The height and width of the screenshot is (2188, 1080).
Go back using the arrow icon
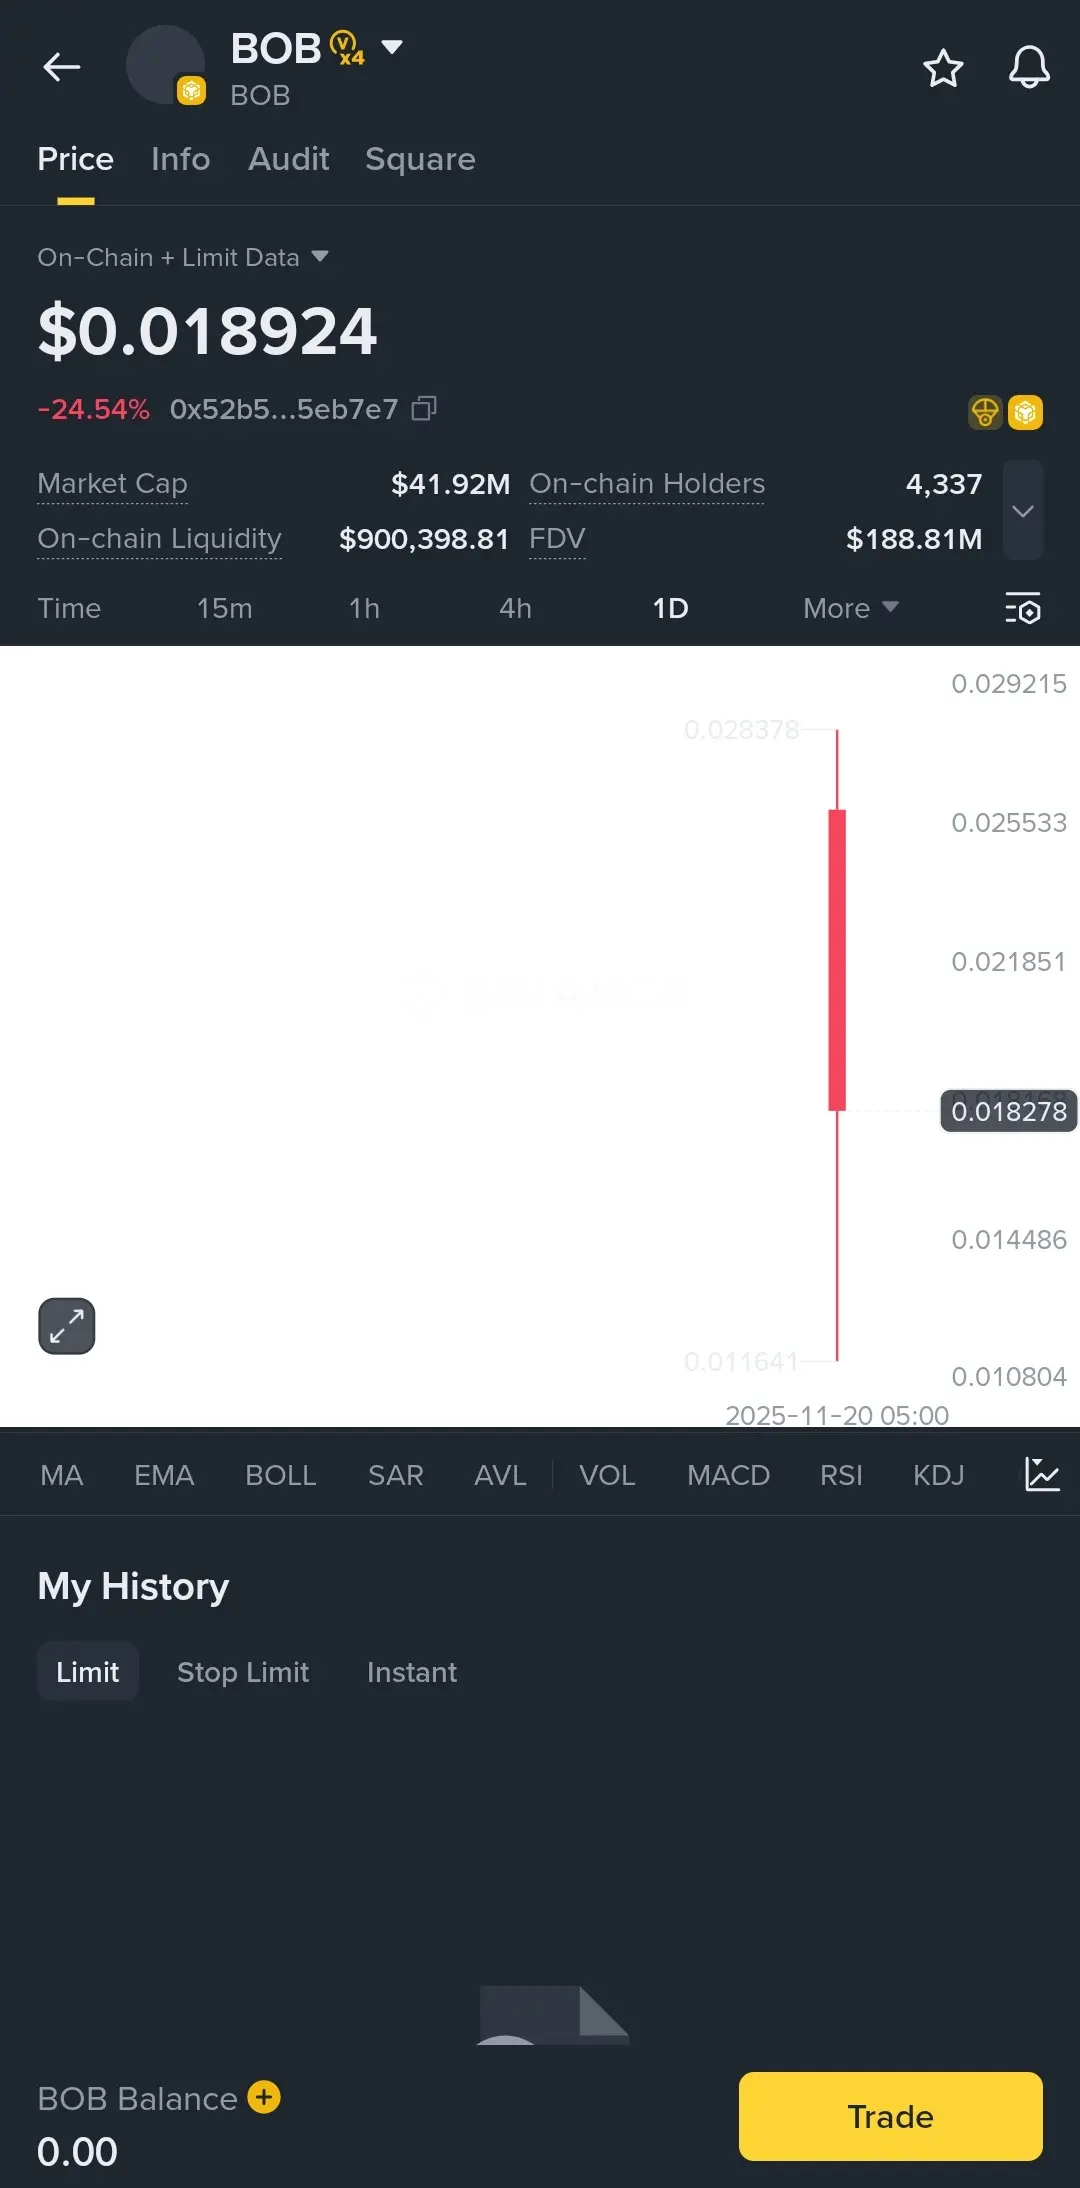[x=61, y=67]
